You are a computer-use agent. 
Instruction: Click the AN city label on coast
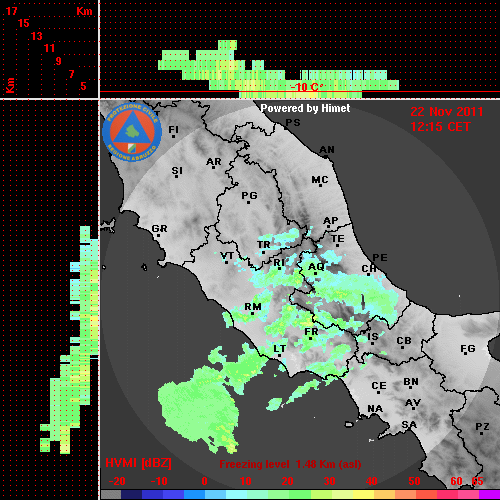327,150
